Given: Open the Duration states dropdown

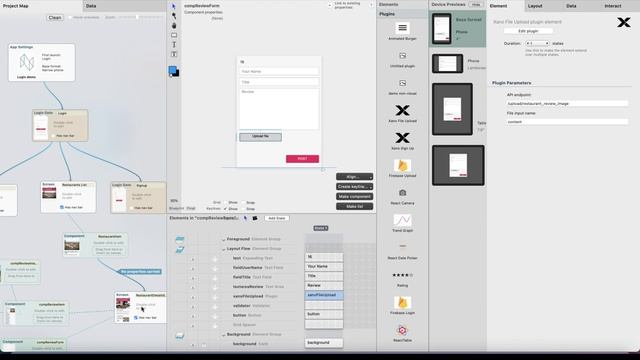Looking at the screenshot, I should point(537,43).
